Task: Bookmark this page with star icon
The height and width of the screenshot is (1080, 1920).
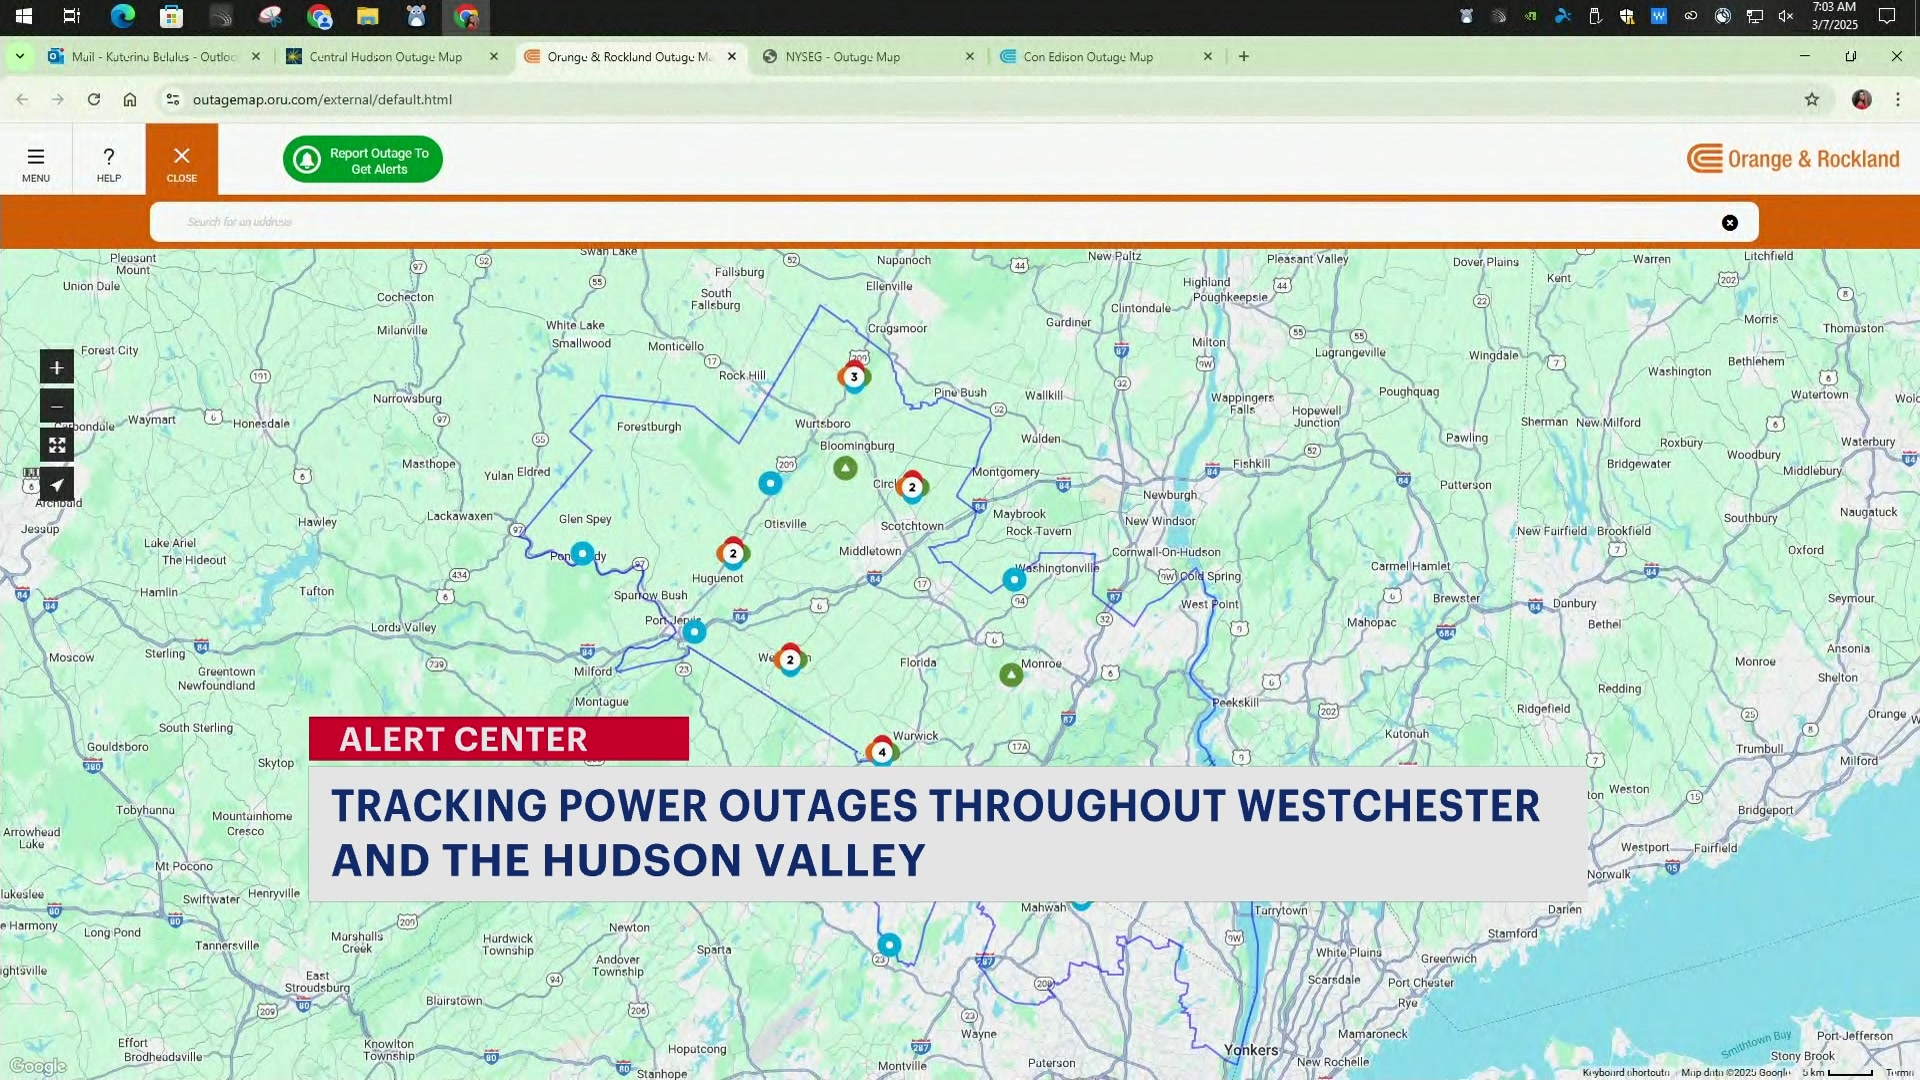Action: coord(1812,99)
